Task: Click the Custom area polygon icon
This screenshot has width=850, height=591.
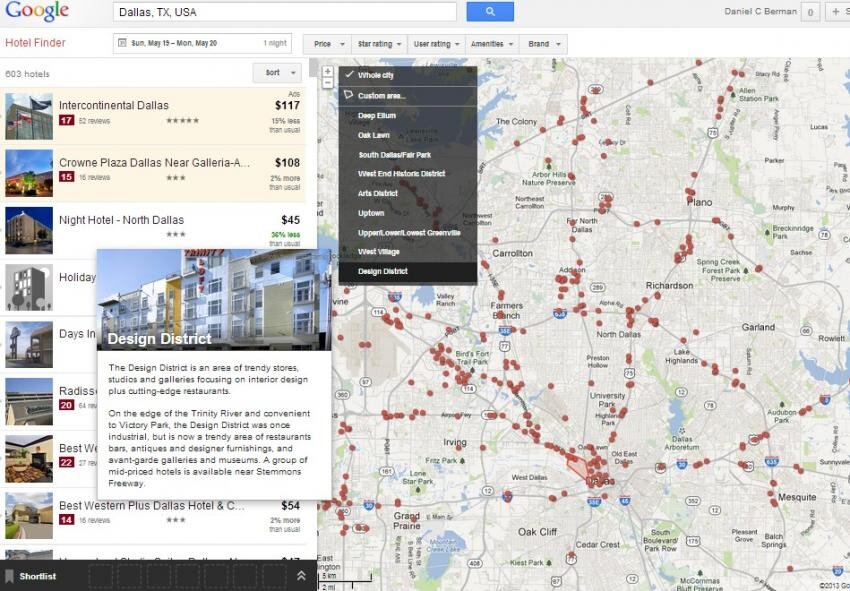Action: (348, 95)
